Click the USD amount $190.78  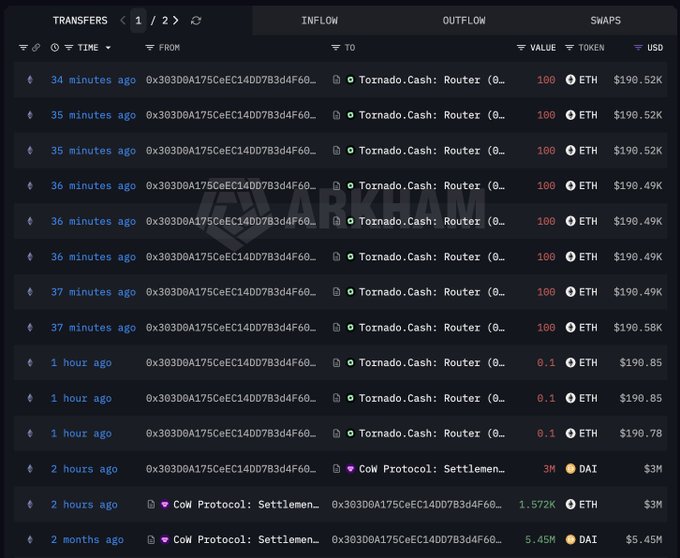641,433
